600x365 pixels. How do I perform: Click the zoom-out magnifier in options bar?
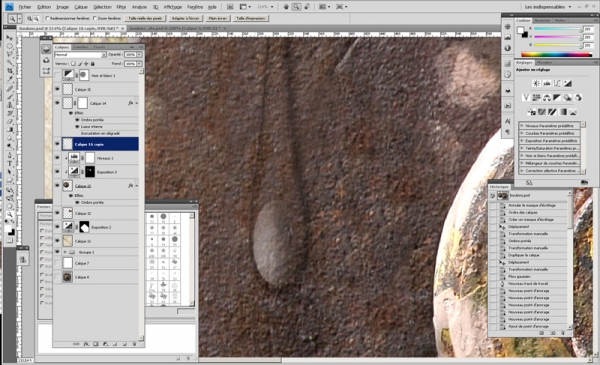pyautogui.click(x=36, y=18)
